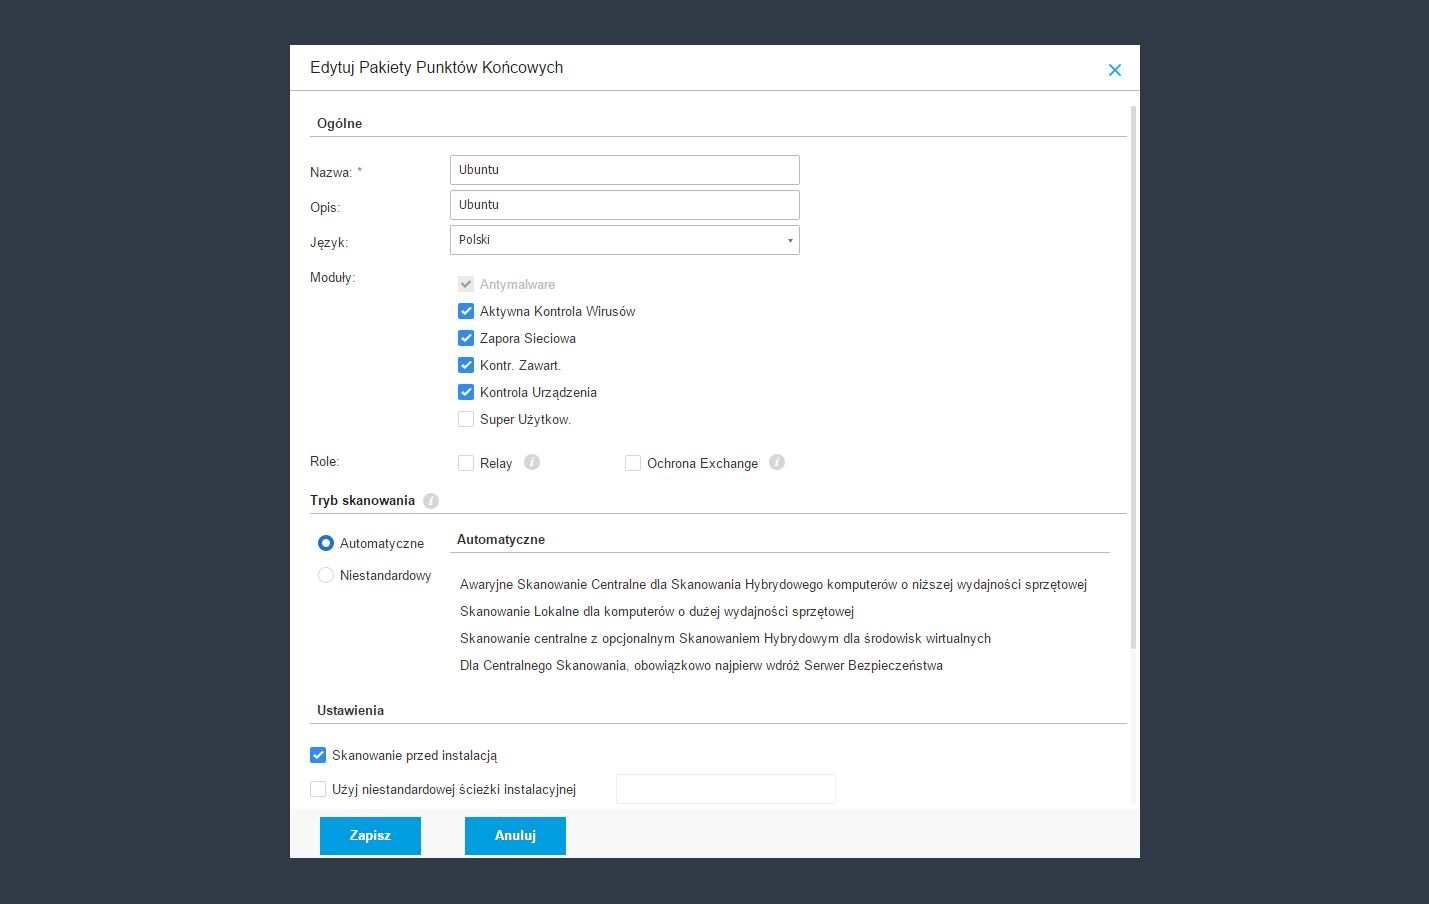
Task: Click the Zapisz button
Action: (370, 835)
